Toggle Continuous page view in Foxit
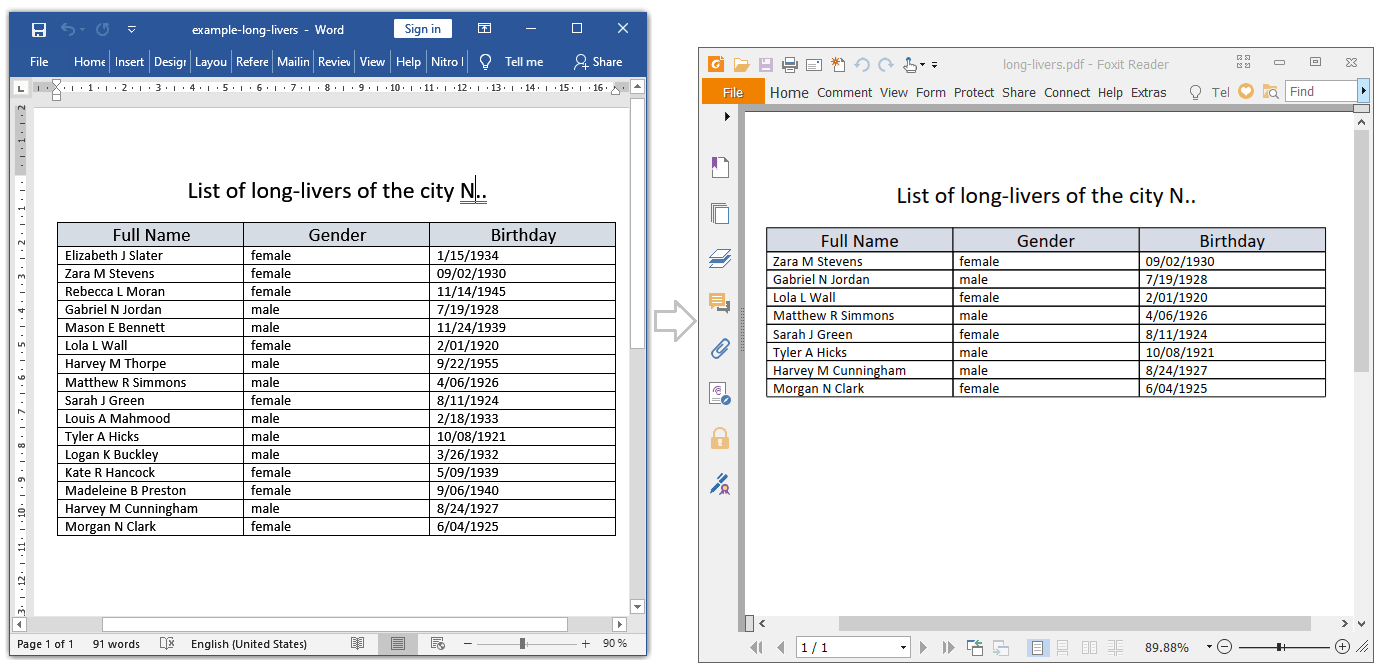 pyautogui.click(x=1061, y=647)
